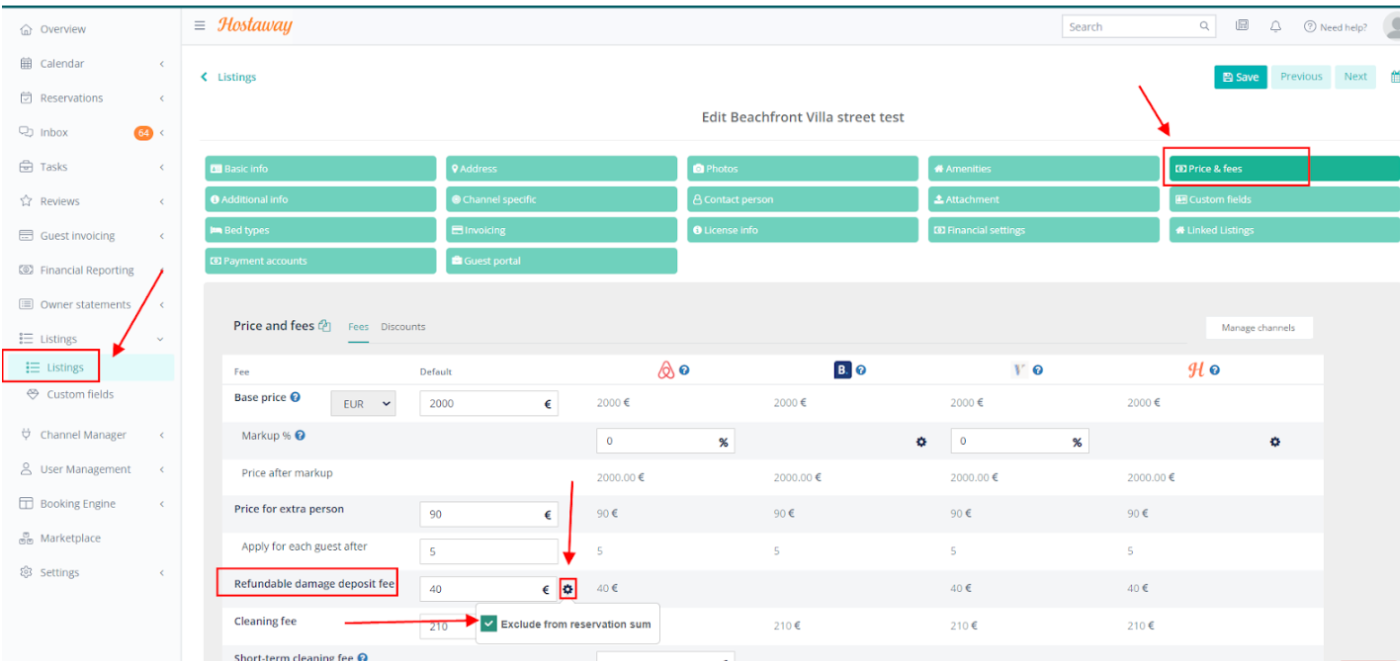Expand the Tasks sidebar section

point(162,167)
